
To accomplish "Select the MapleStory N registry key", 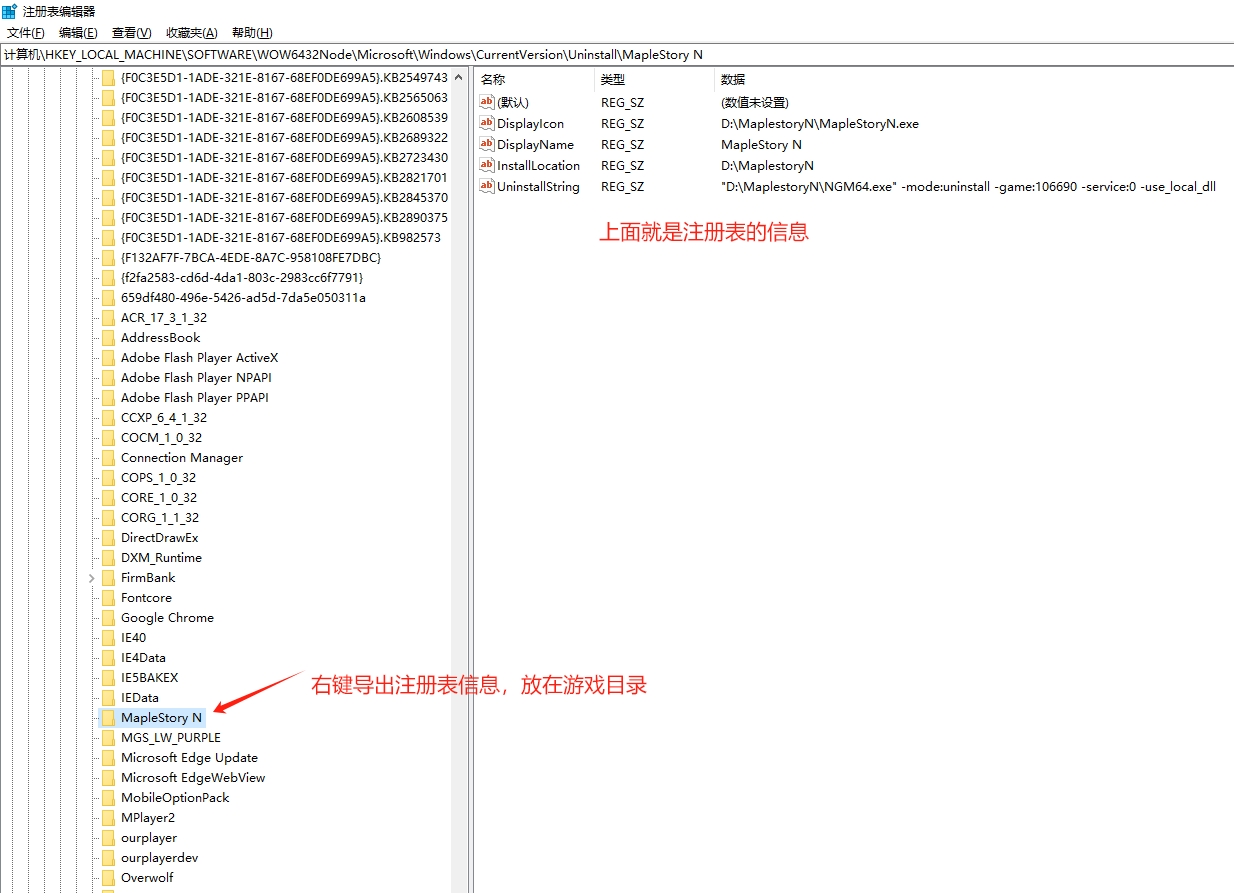I will point(161,718).
